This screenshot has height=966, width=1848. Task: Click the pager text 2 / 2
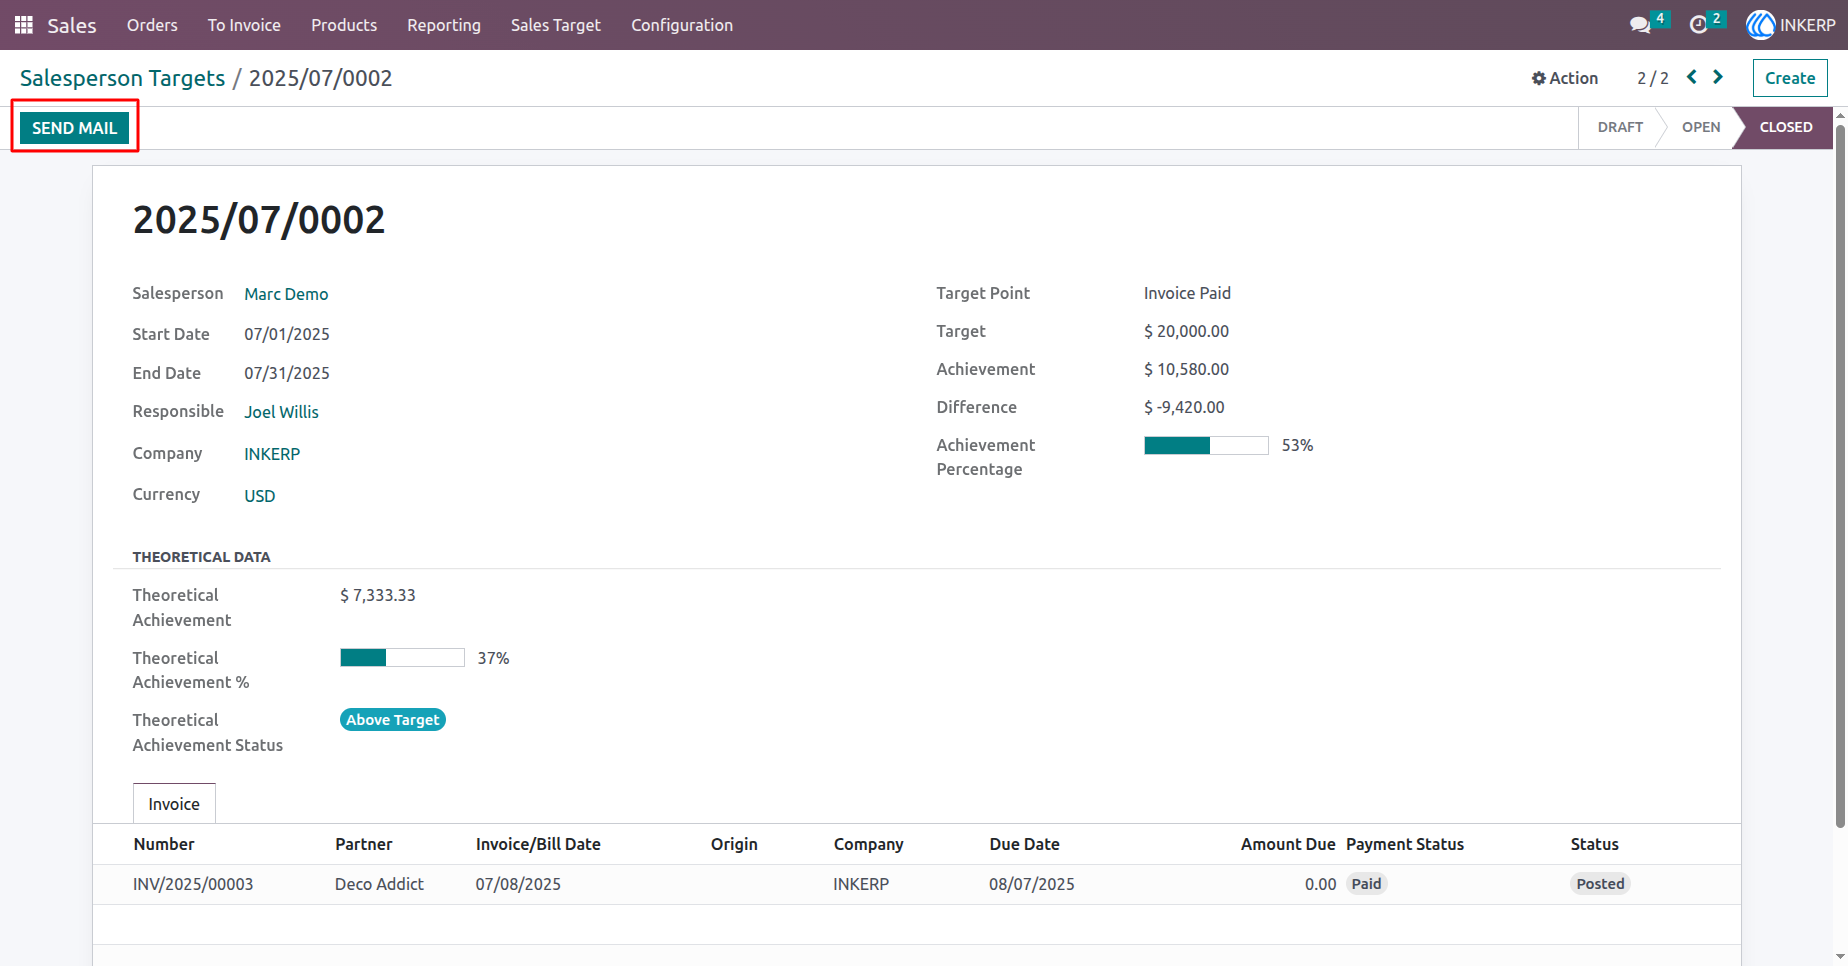(x=1653, y=78)
